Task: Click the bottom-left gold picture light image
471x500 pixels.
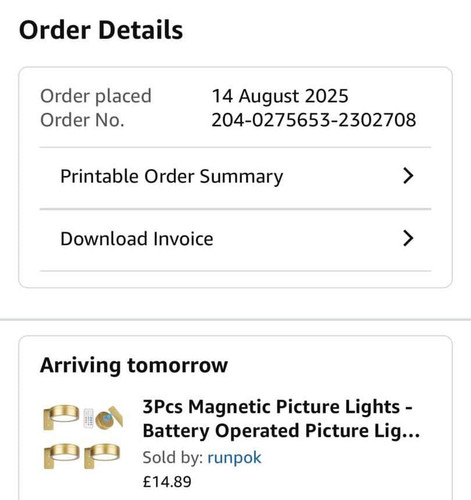Action: 62,456
